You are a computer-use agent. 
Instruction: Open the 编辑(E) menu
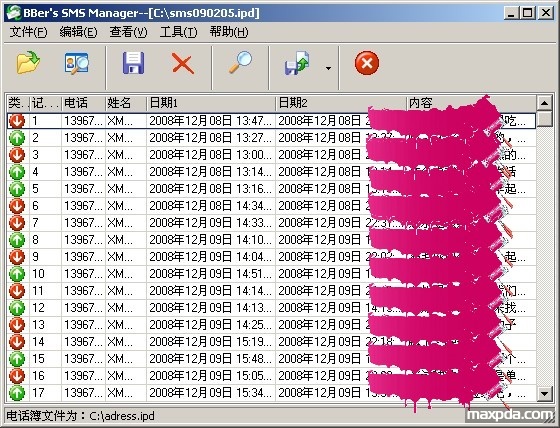tap(78, 32)
